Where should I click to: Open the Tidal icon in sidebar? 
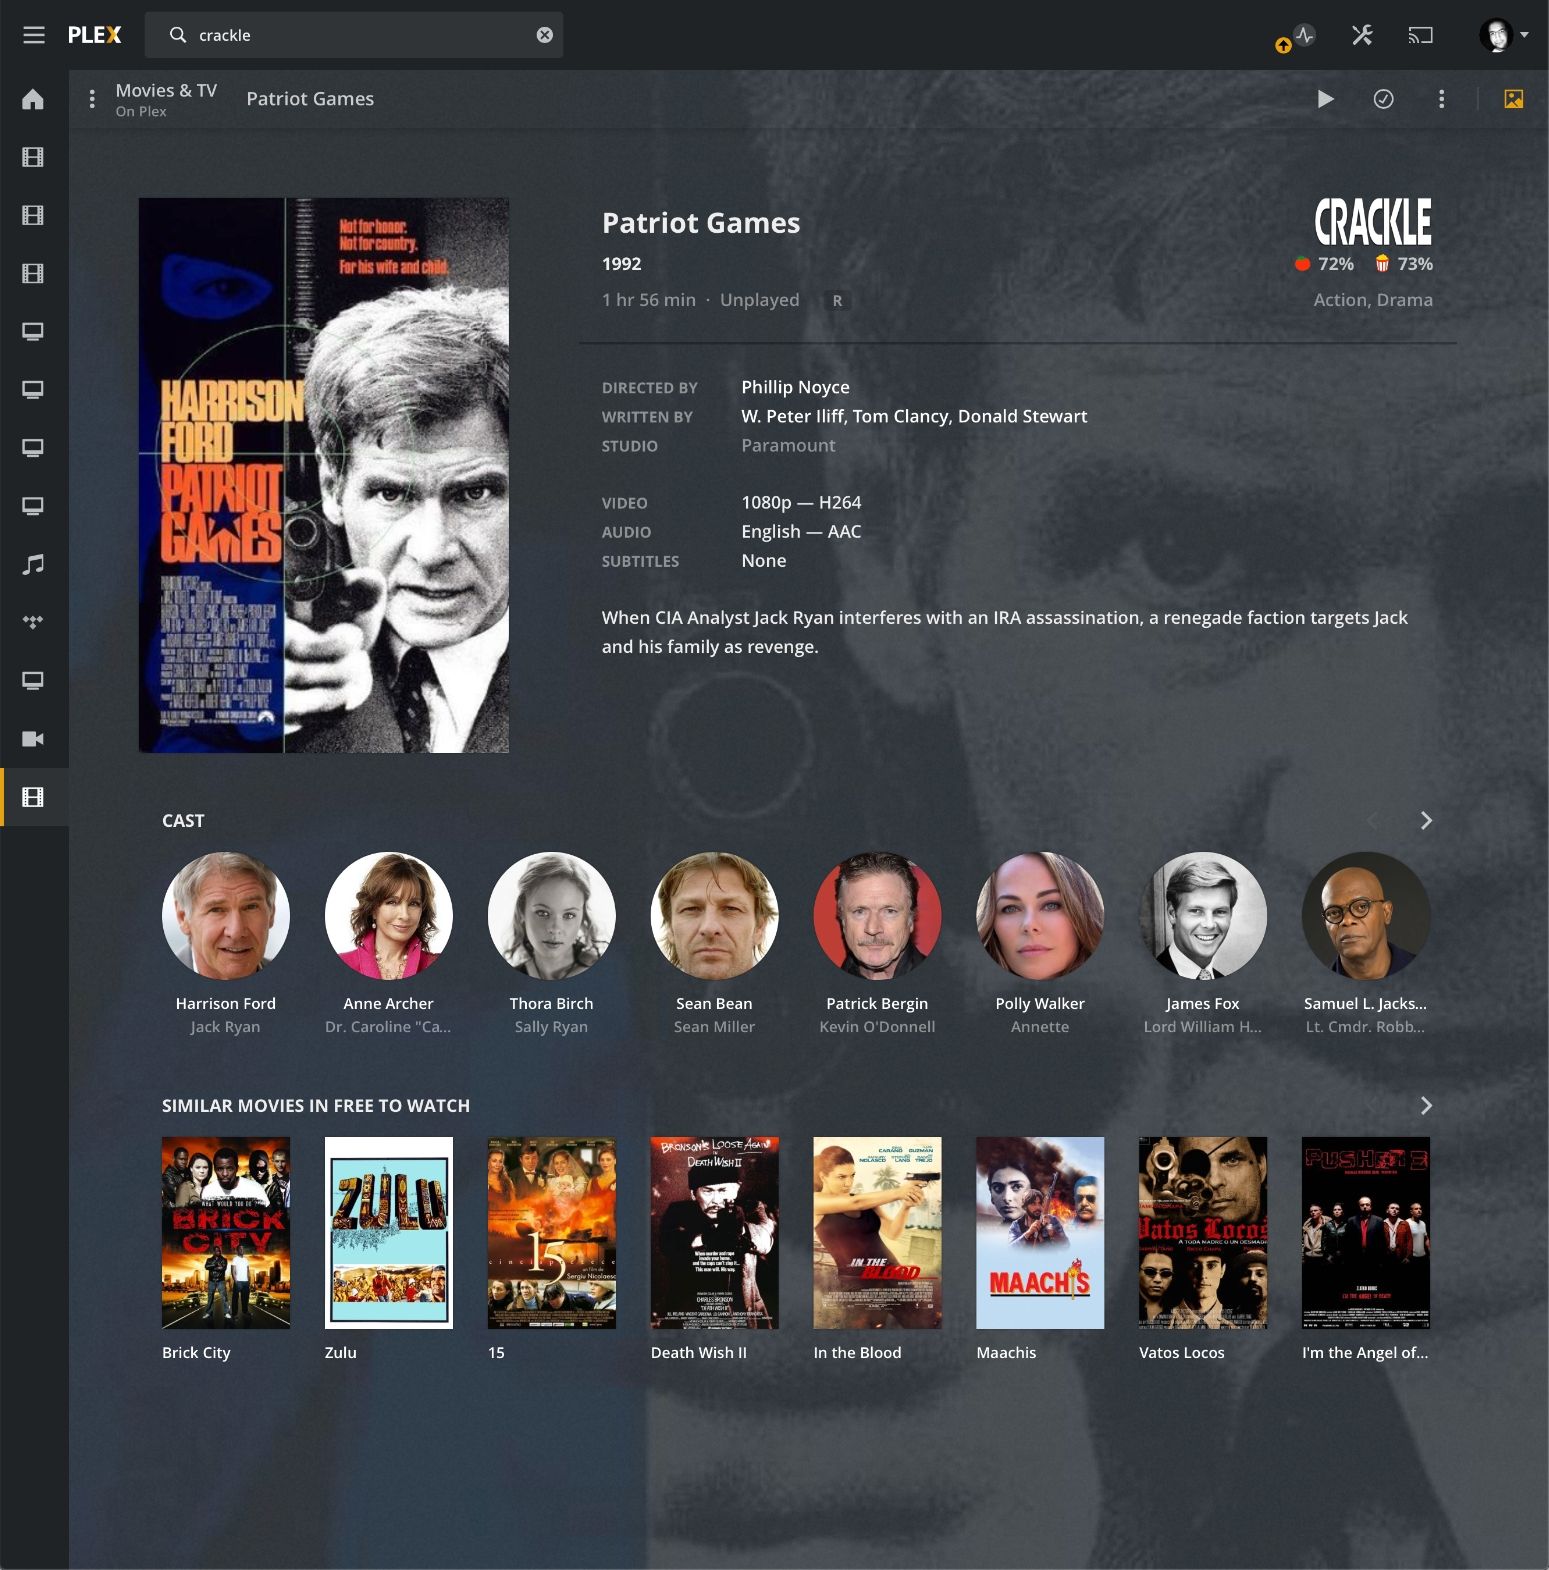point(34,622)
